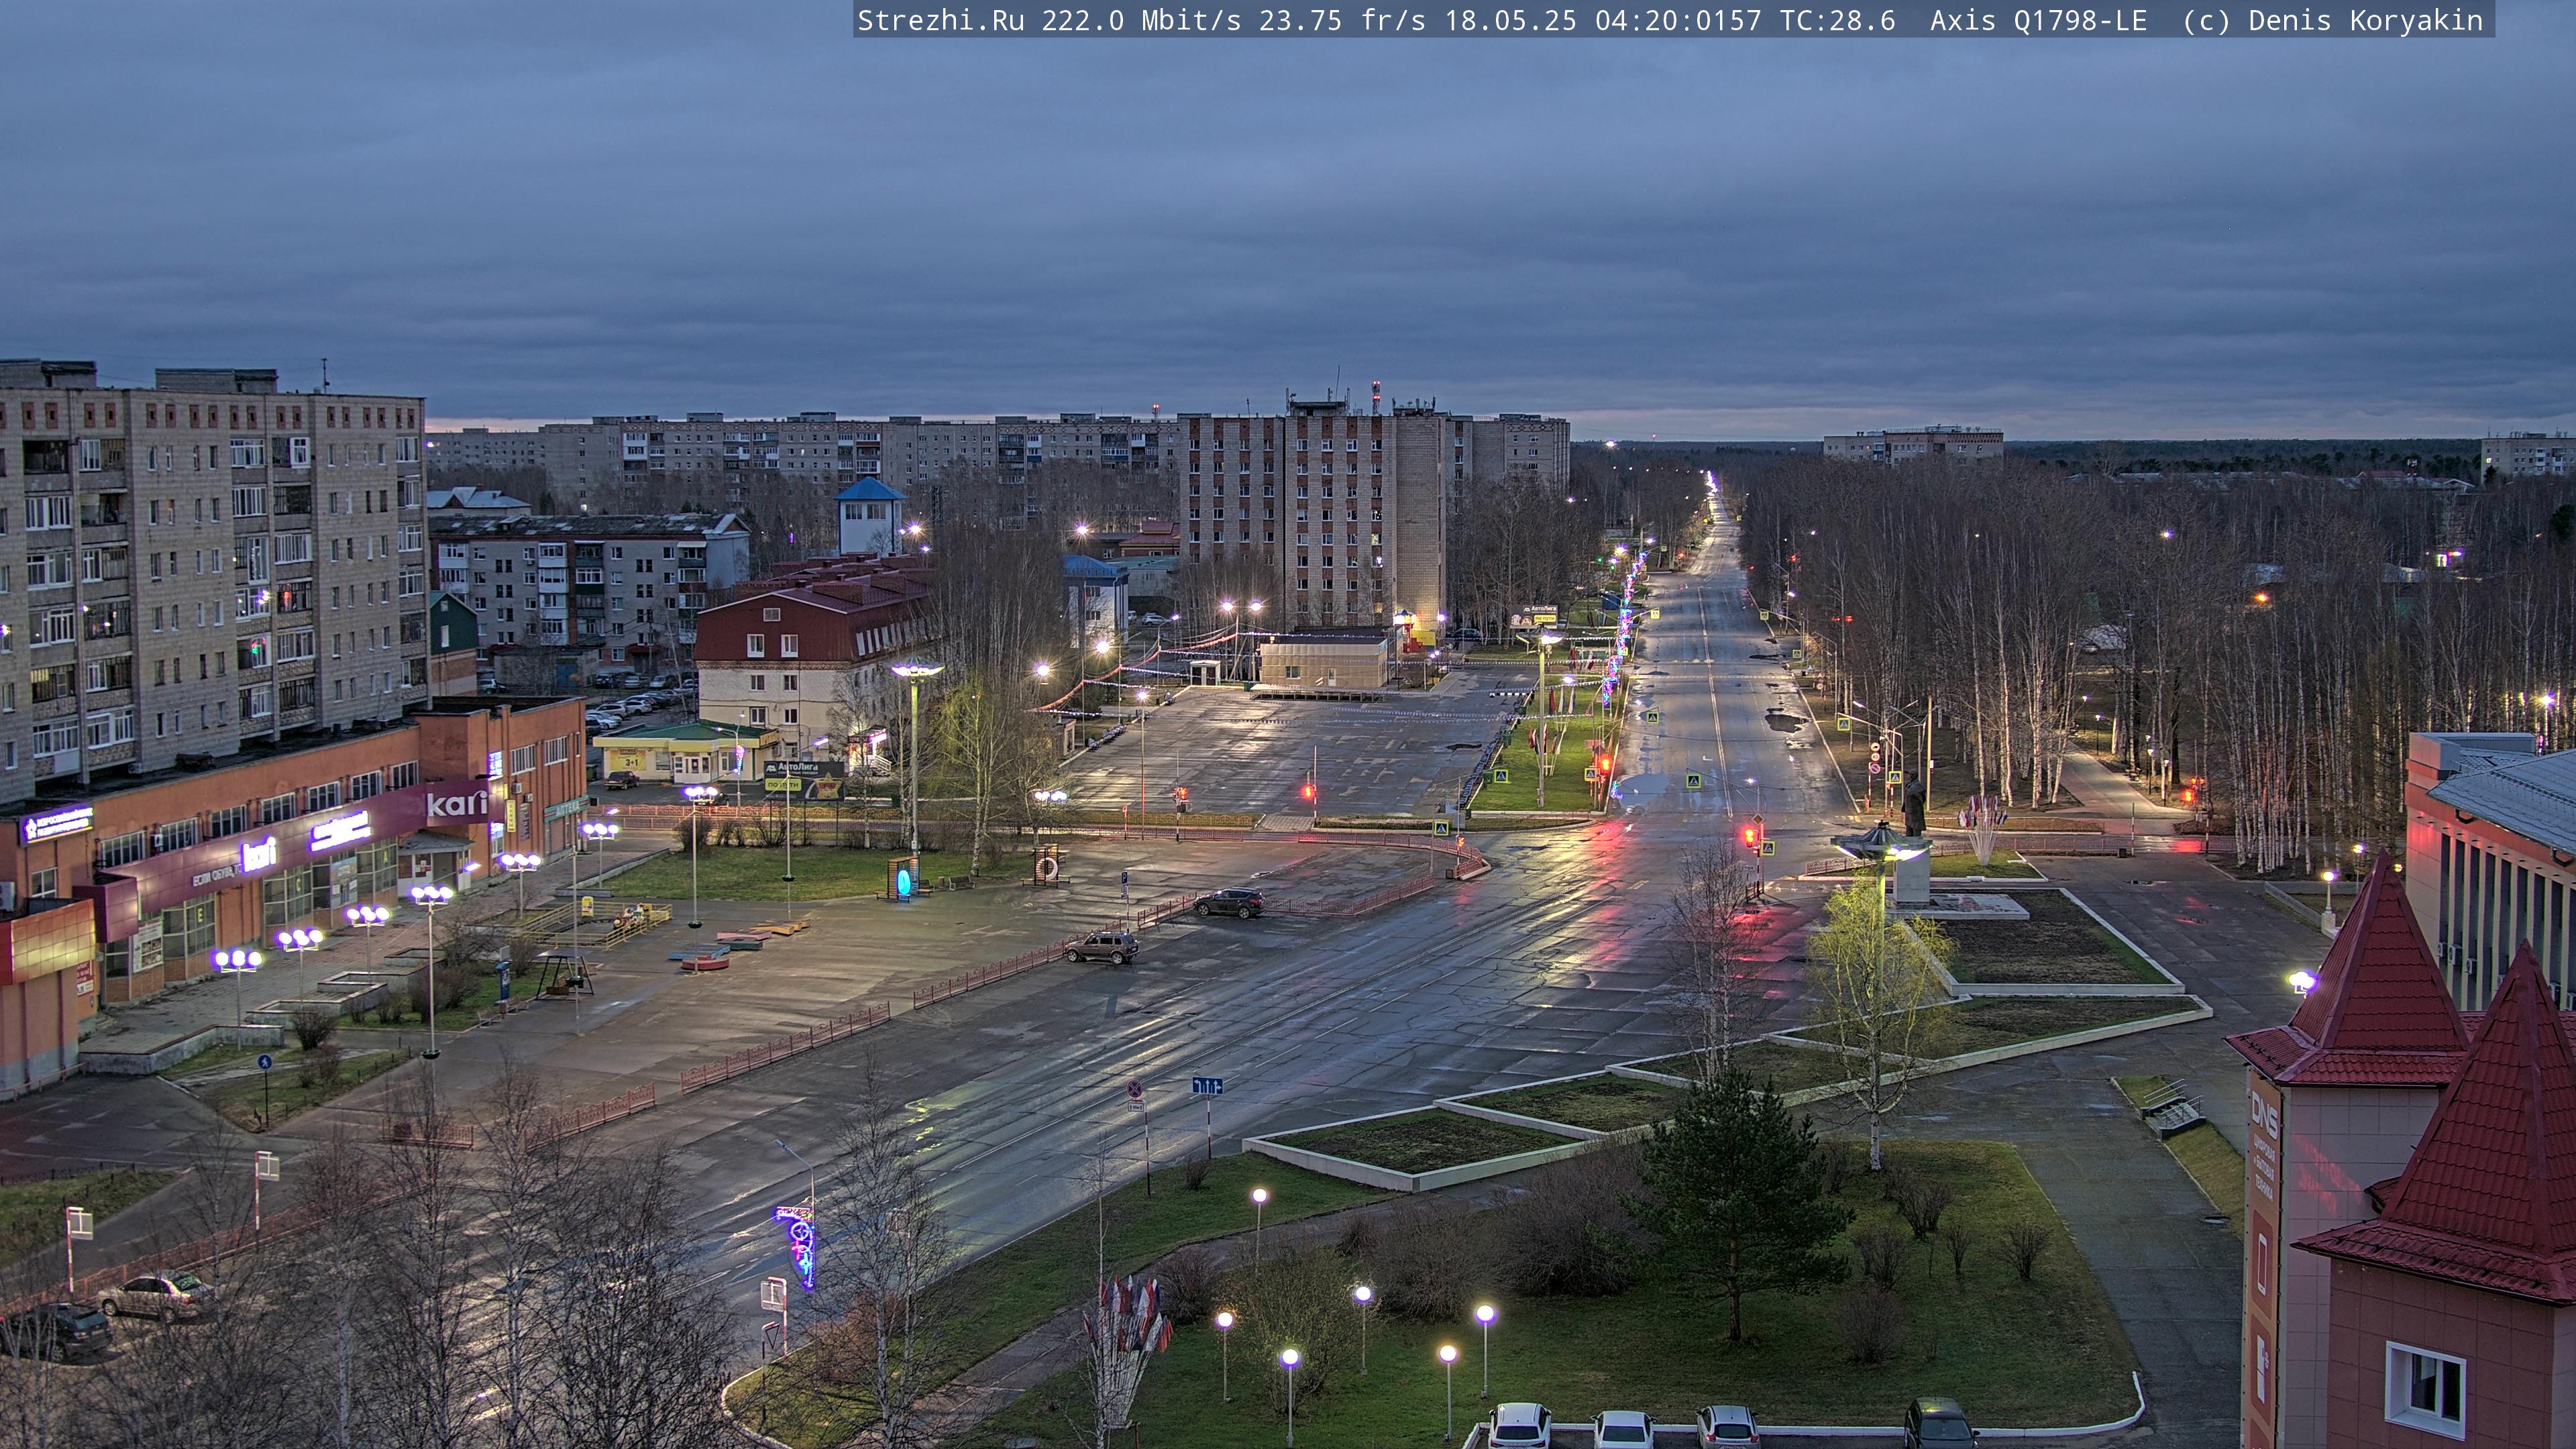This screenshot has width=2576, height=1449.
Task: Select the "TC:28.6" temperature reading
Action: [x=1837, y=20]
